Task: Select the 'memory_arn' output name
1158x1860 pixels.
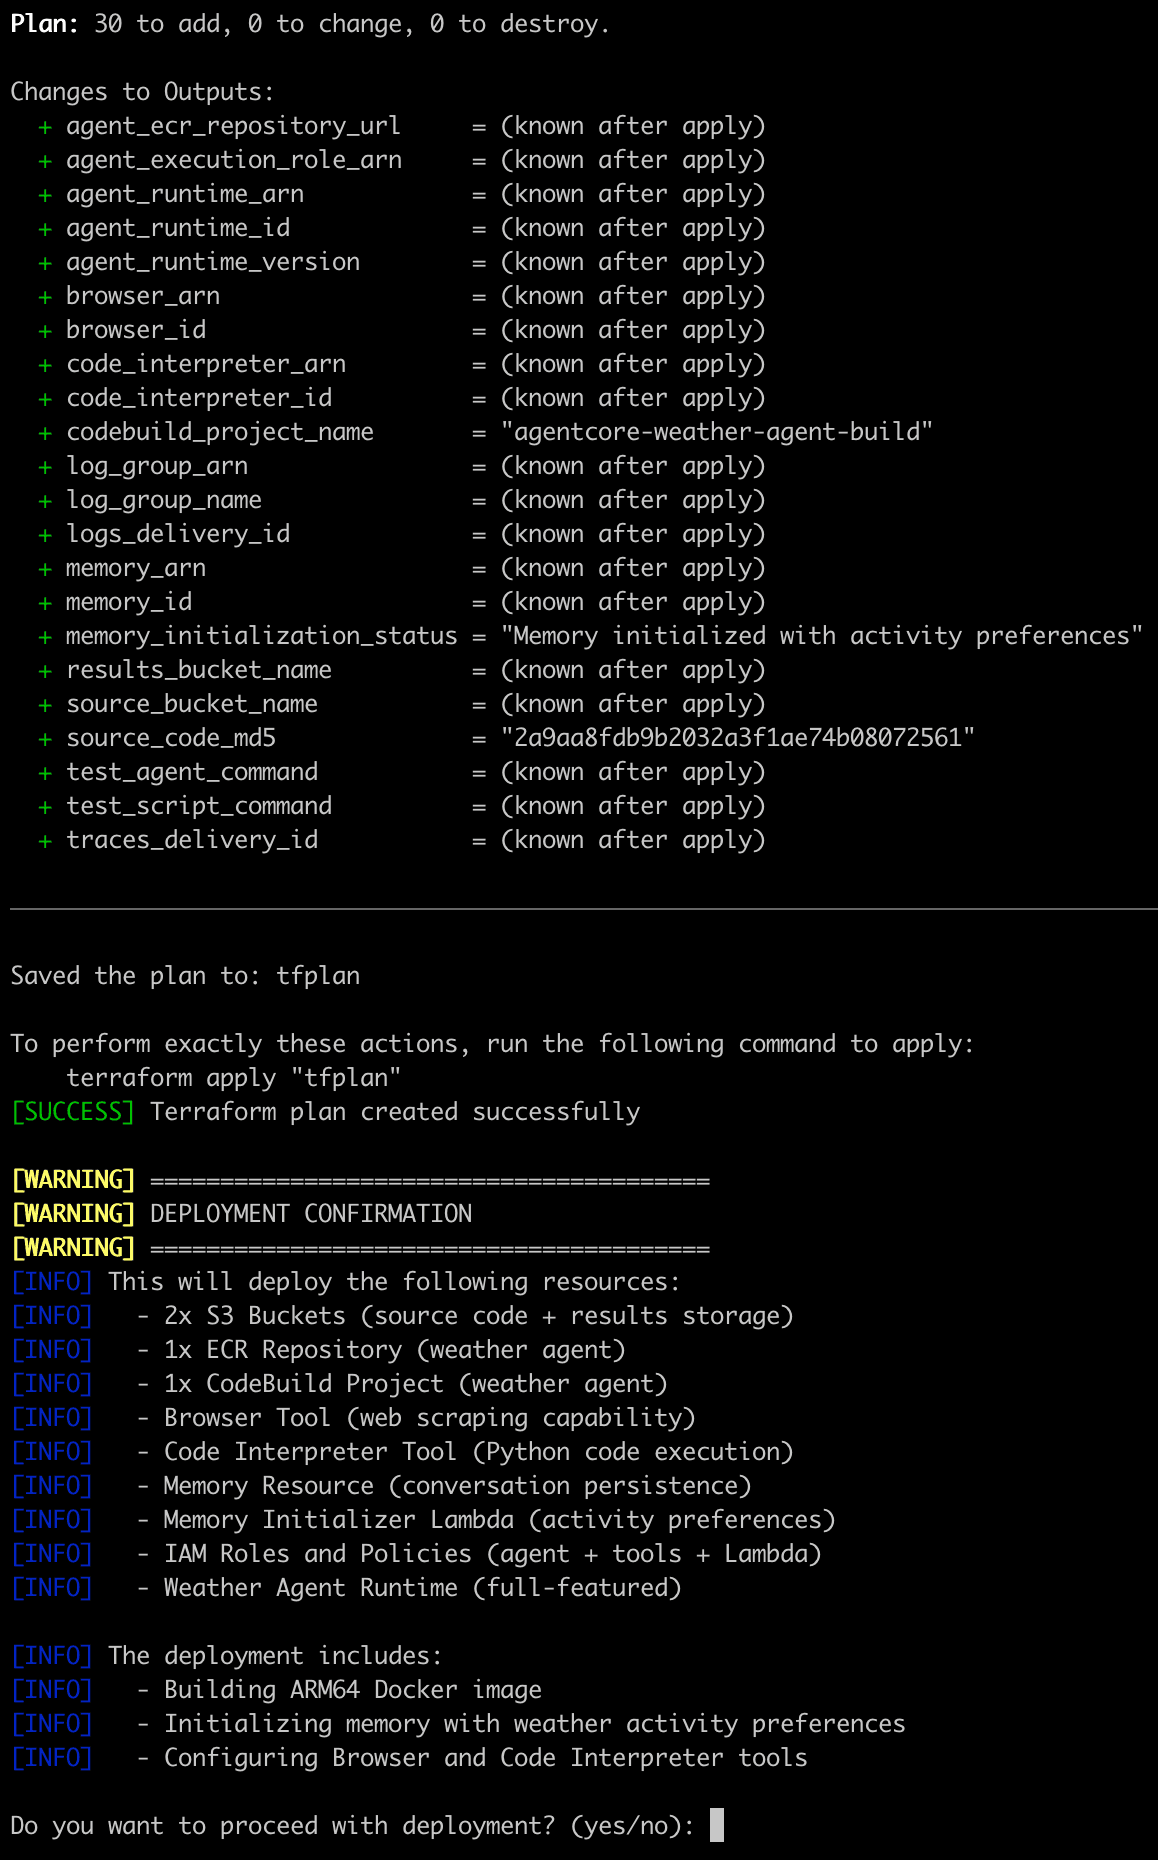Action: (x=136, y=568)
